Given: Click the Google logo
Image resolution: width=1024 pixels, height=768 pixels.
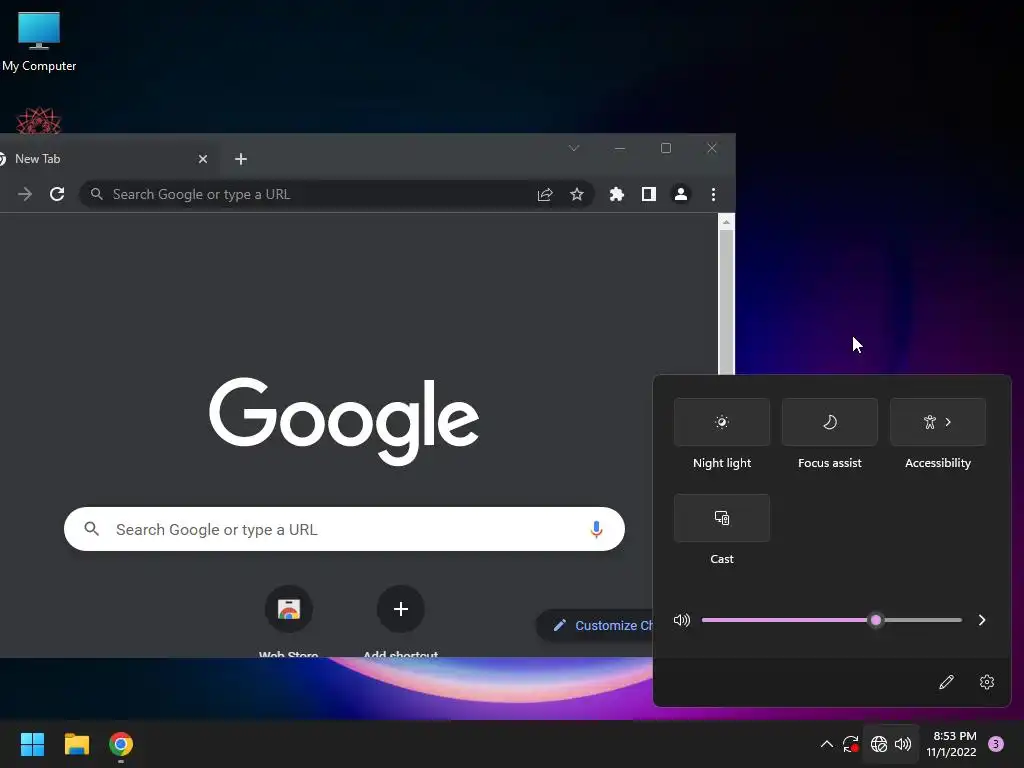Looking at the screenshot, I should pos(344,421).
